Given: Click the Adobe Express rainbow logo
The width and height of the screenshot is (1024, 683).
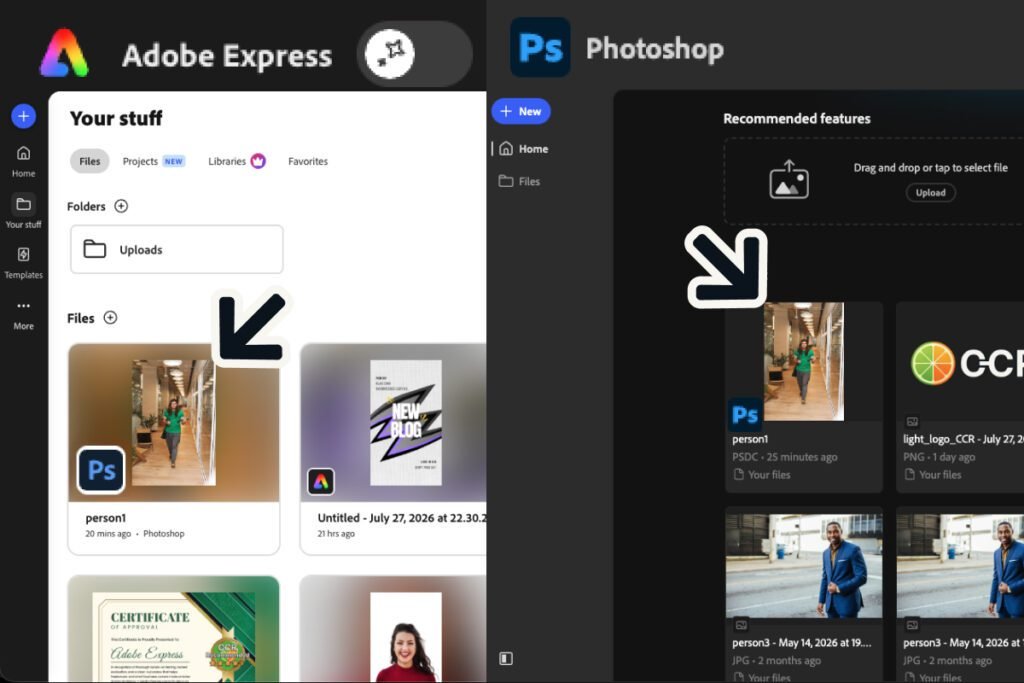Looking at the screenshot, I should pyautogui.click(x=63, y=54).
